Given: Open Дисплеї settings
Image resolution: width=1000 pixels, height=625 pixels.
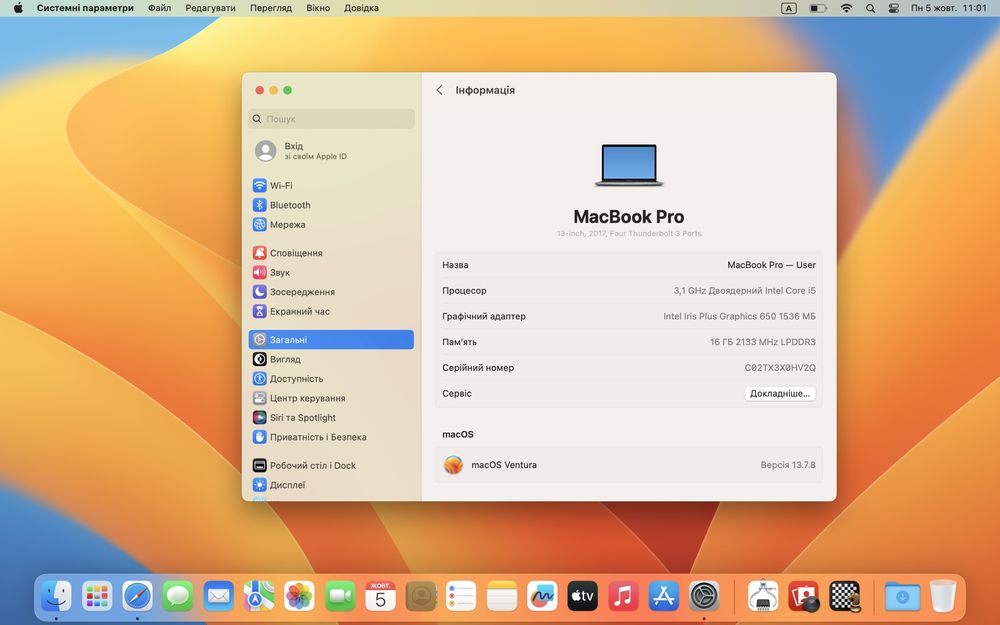Looking at the screenshot, I should click(331, 485).
